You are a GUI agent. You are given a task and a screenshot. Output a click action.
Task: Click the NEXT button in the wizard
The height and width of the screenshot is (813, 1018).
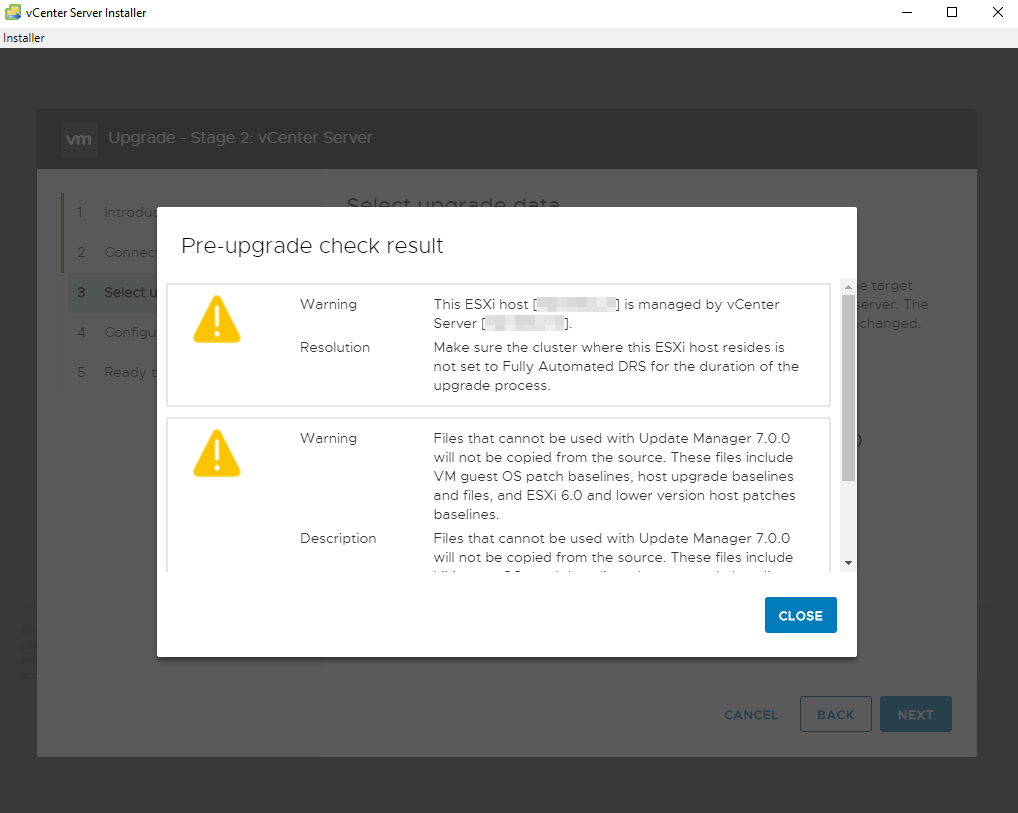915,714
